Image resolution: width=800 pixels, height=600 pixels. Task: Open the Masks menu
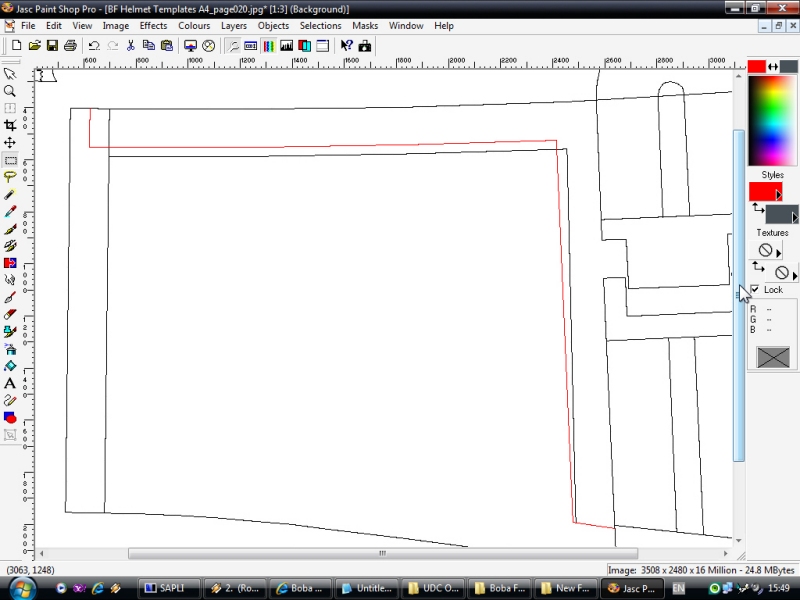click(x=365, y=26)
